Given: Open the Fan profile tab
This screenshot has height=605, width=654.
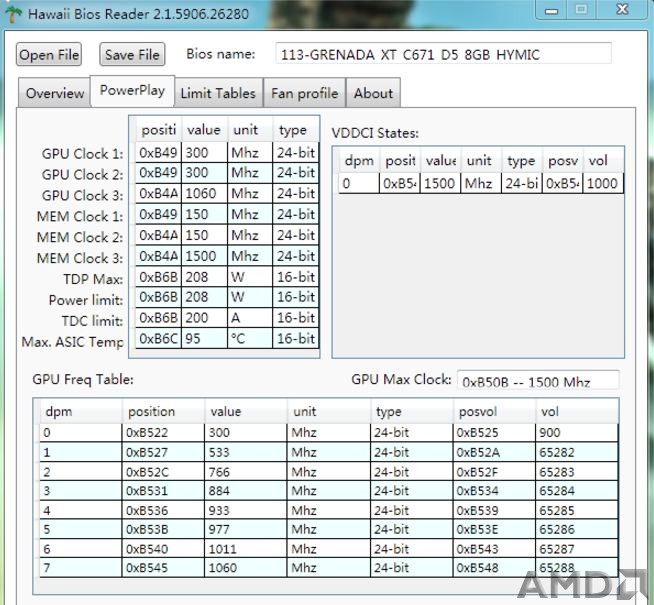Looking at the screenshot, I should (x=304, y=93).
